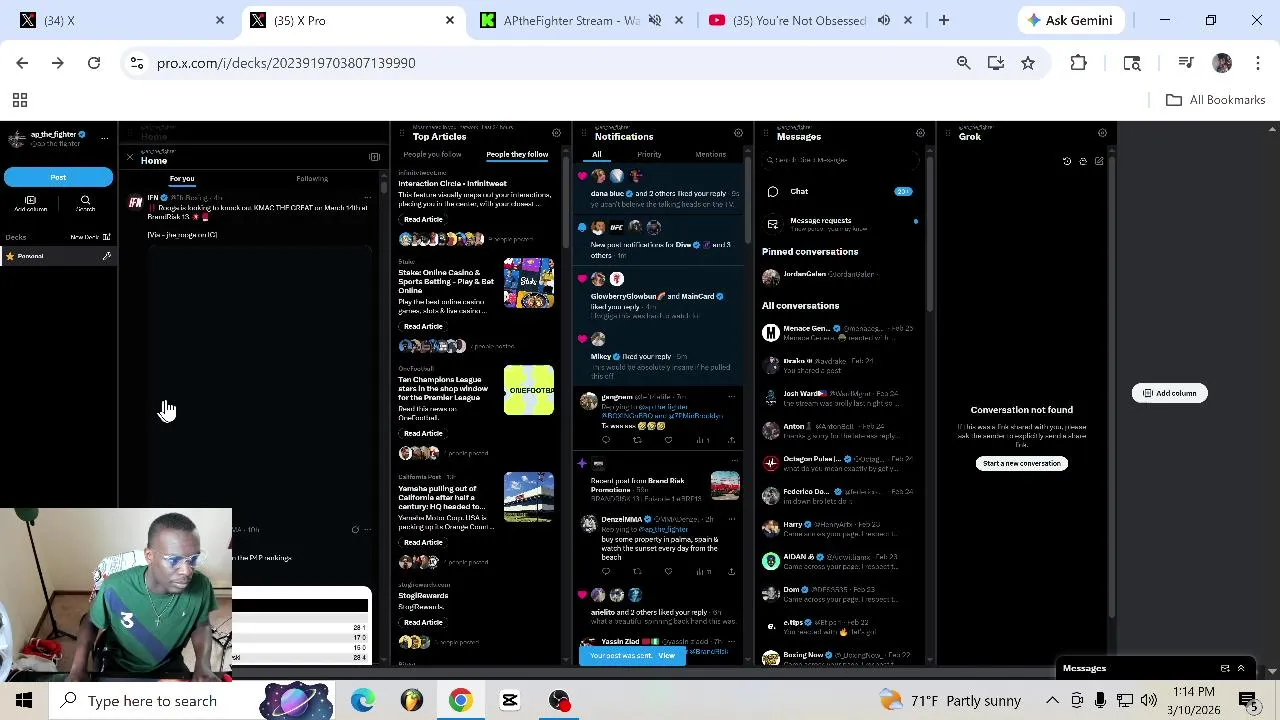Viewport: 1280px width, 720px height.
Task: Open Message requests in Messages column
Action: pyautogui.click(x=840, y=223)
